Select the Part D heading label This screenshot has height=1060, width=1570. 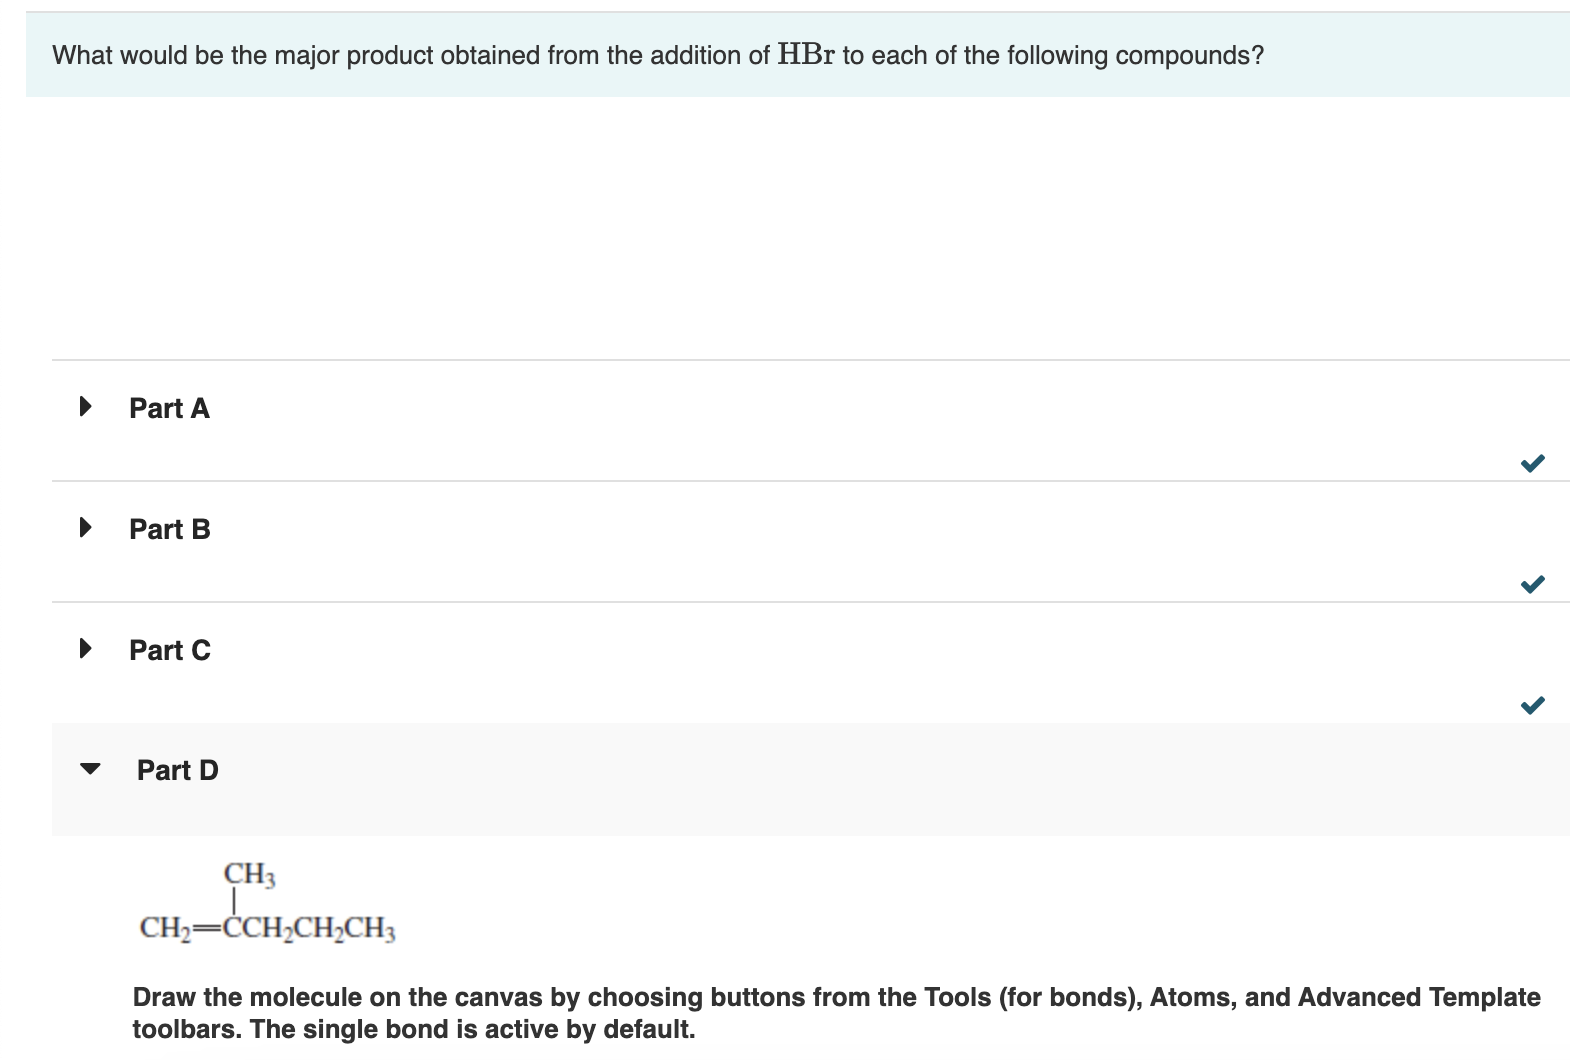pos(178,769)
